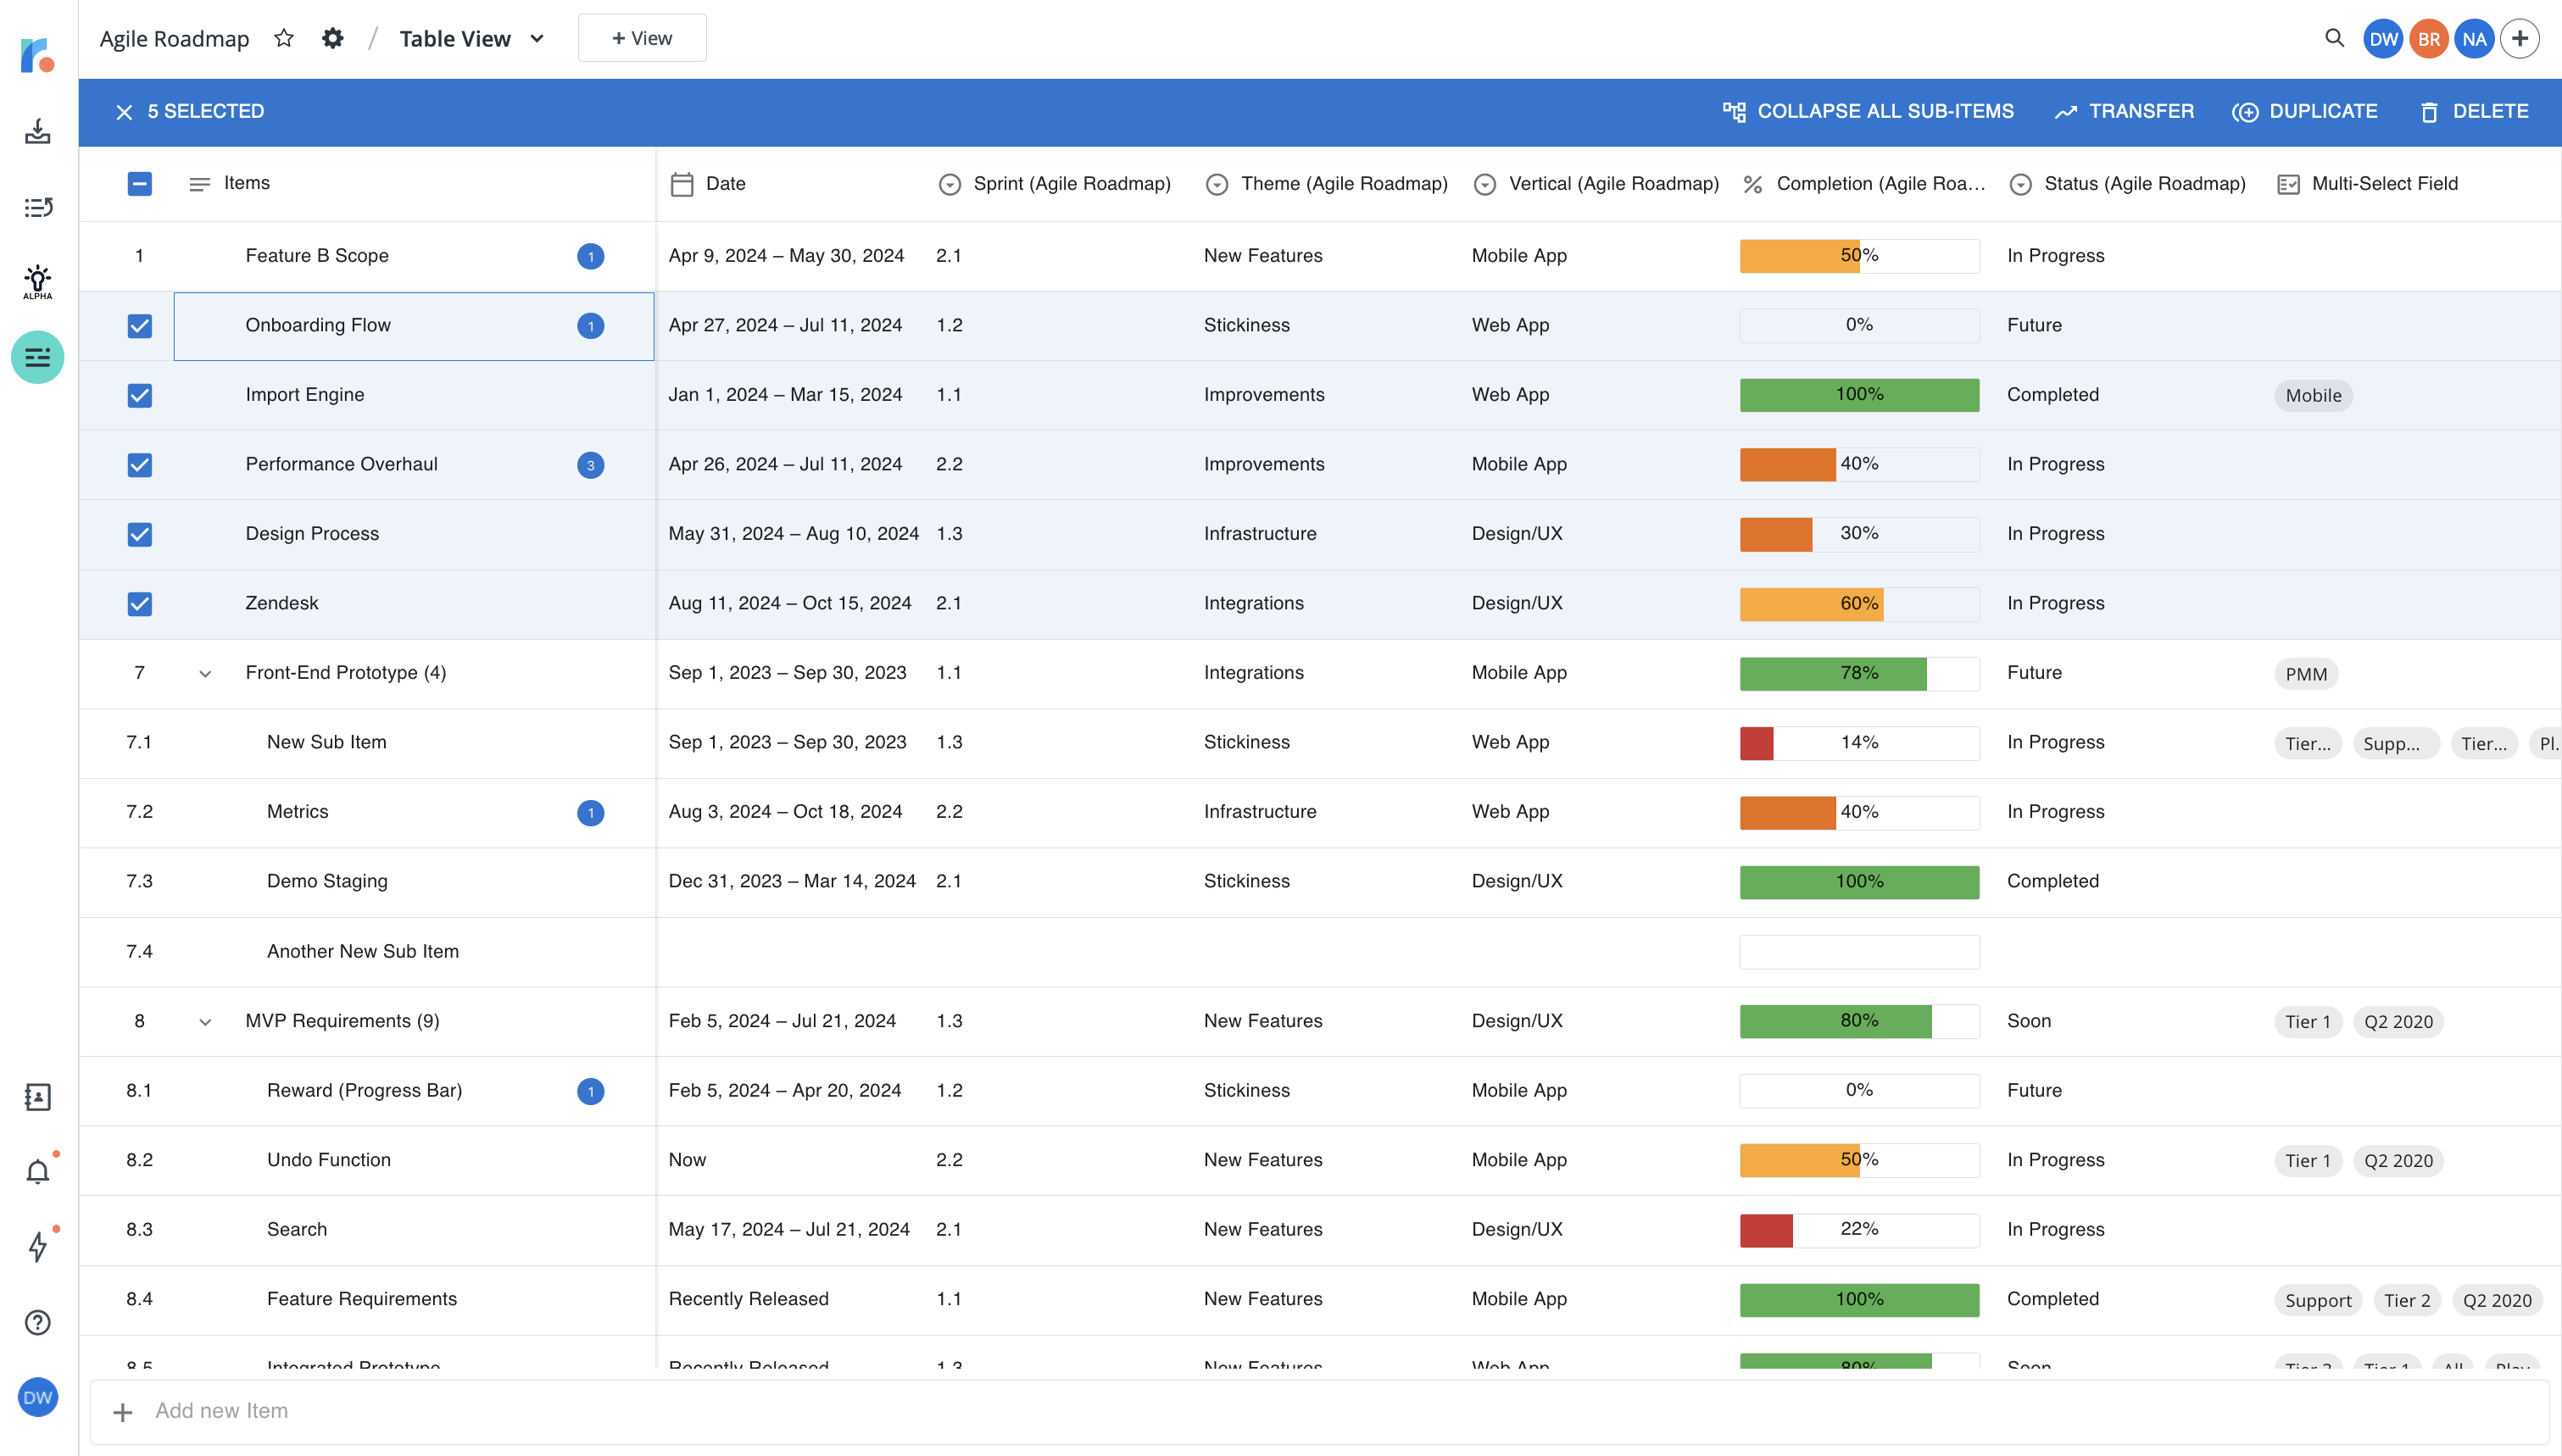Click the 100% completion bar for Import Engine
The height and width of the screenshot is (1456, 2562).
pos(1859,395)
